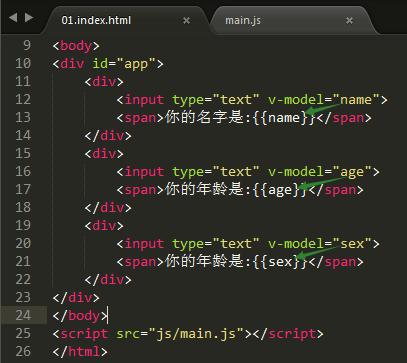Viewport: 407px width, 363px height.
Task: Click v-model="age" on line 16
Action: [x=320, y=172]
